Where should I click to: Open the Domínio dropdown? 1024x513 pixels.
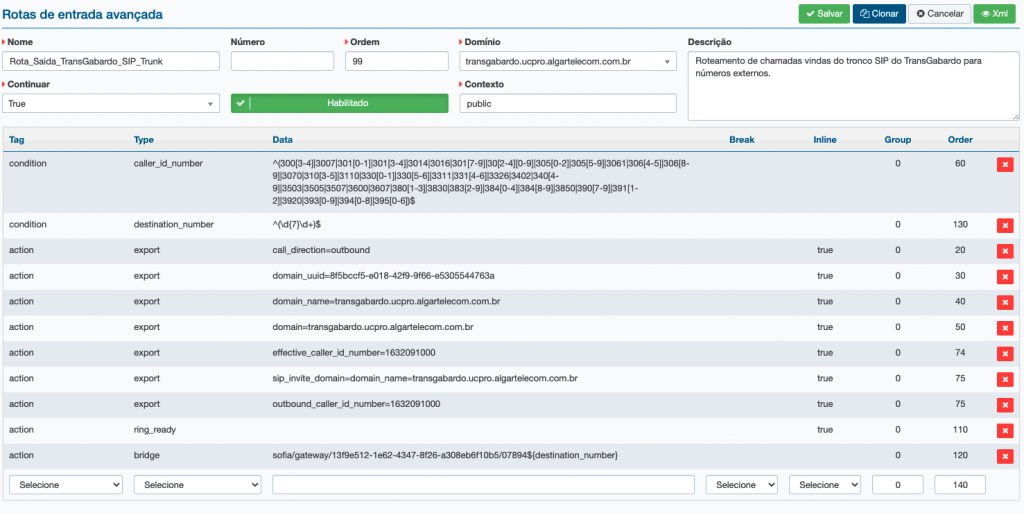(568, 62)
